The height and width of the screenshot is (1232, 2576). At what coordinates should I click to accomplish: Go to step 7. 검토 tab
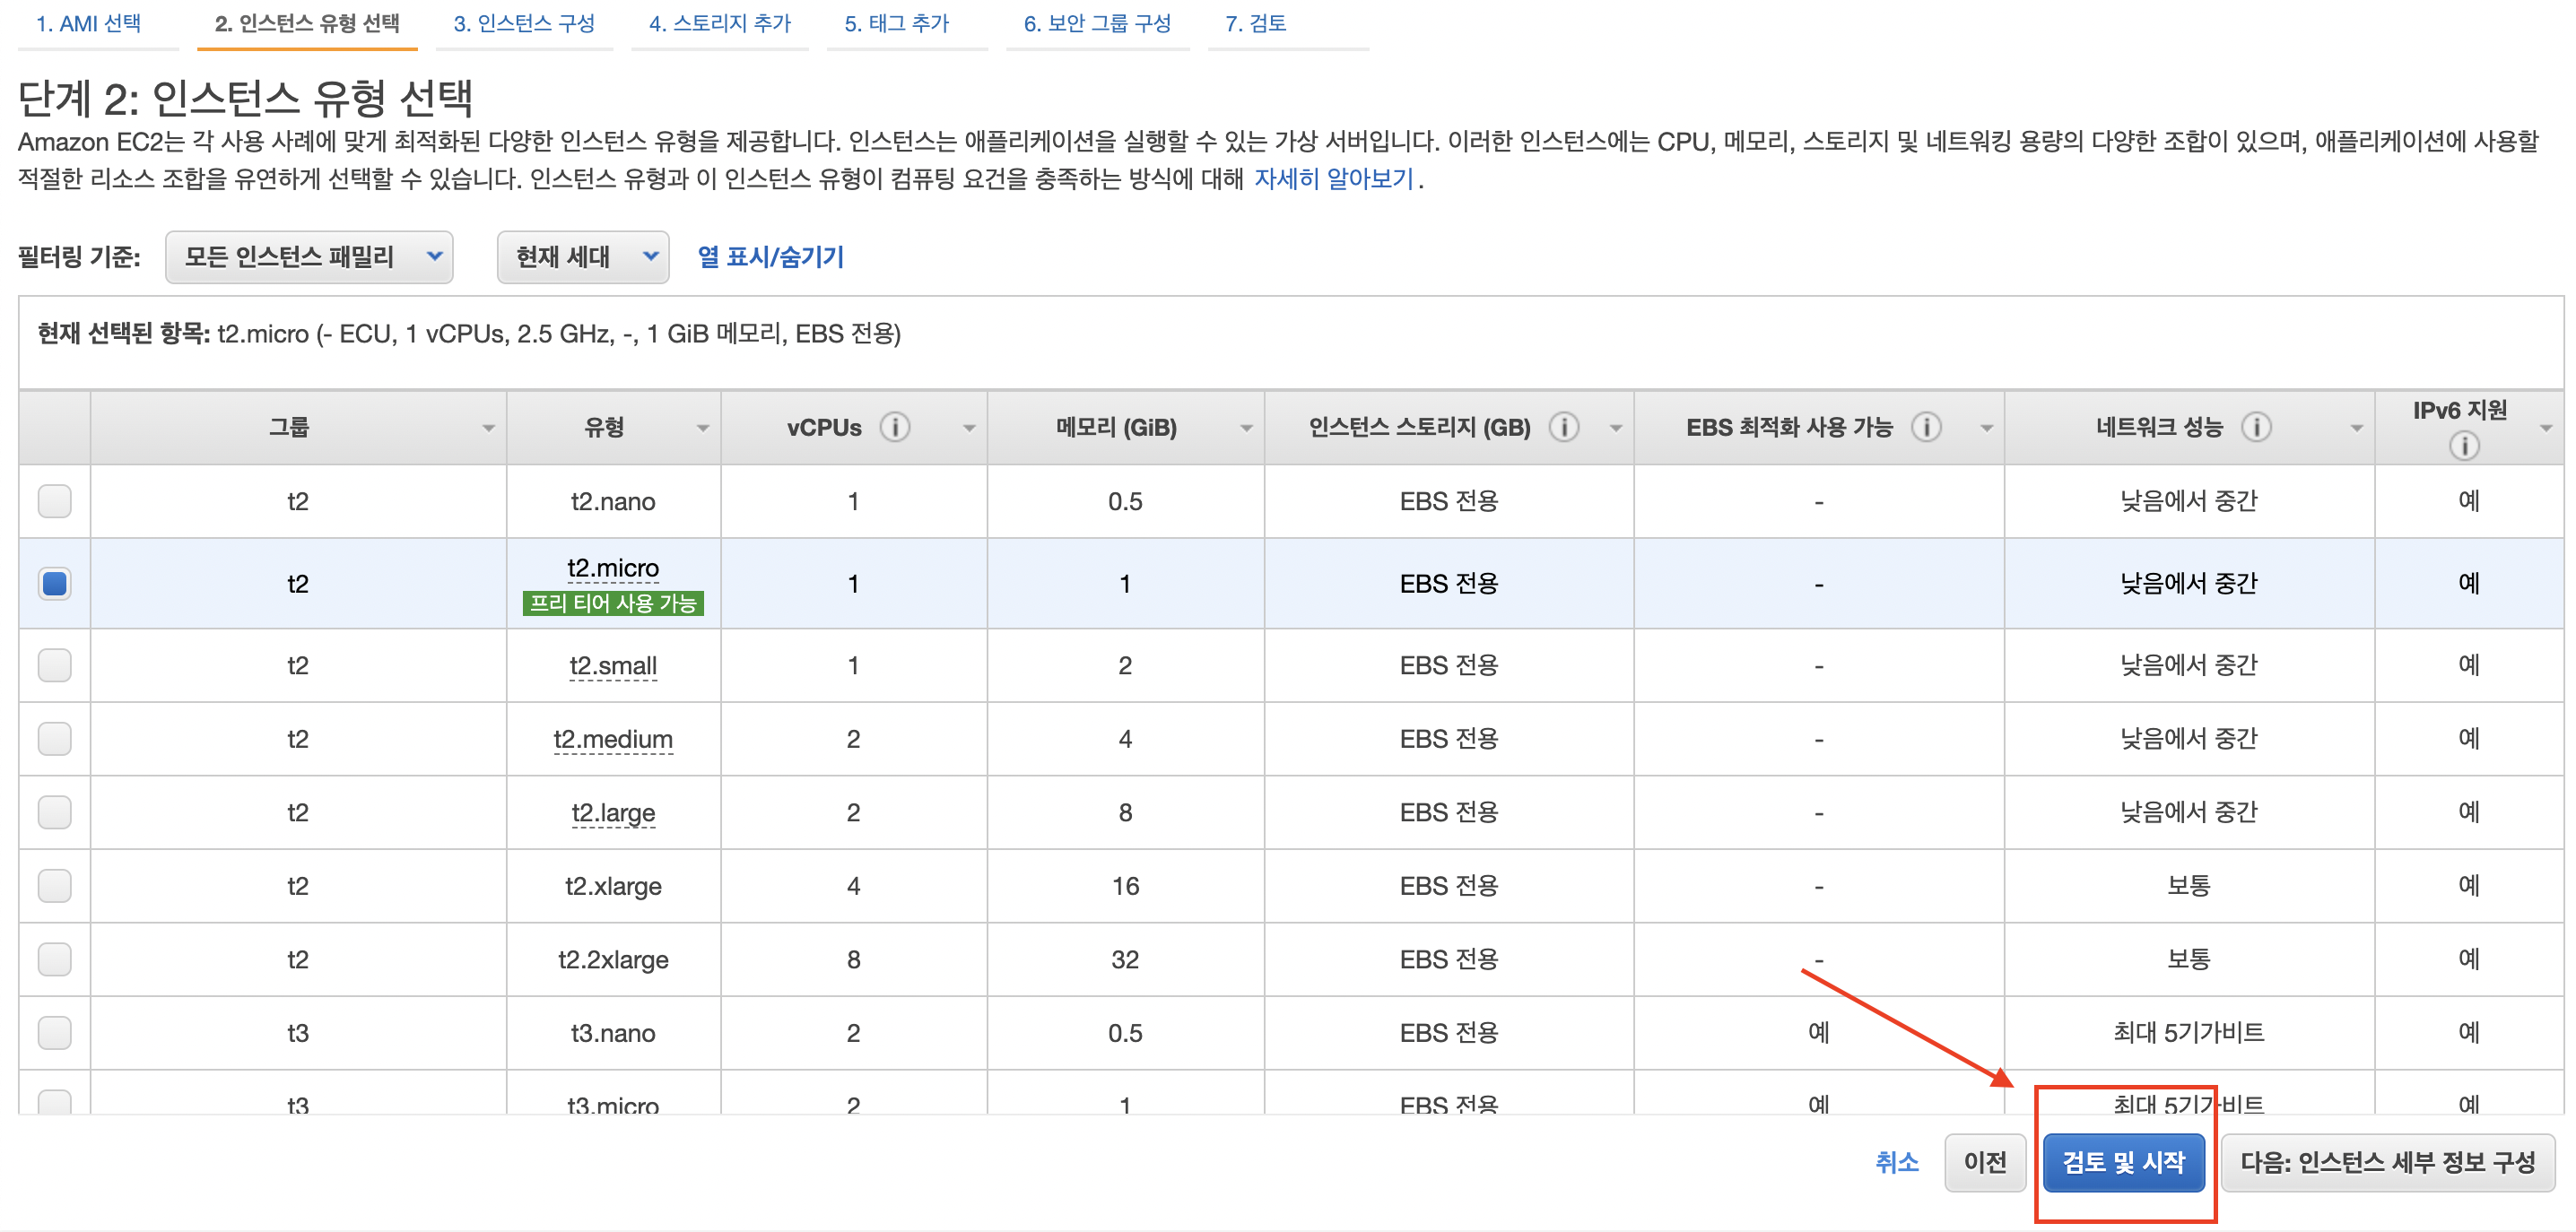click(x=1256, y=23)
